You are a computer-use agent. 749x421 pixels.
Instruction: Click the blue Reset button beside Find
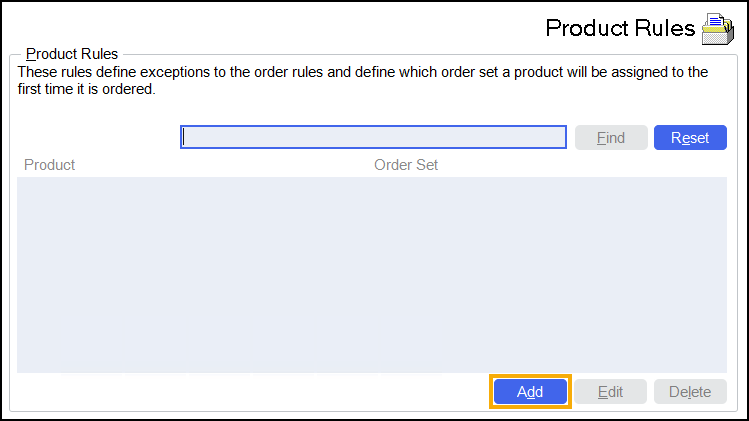690,137
